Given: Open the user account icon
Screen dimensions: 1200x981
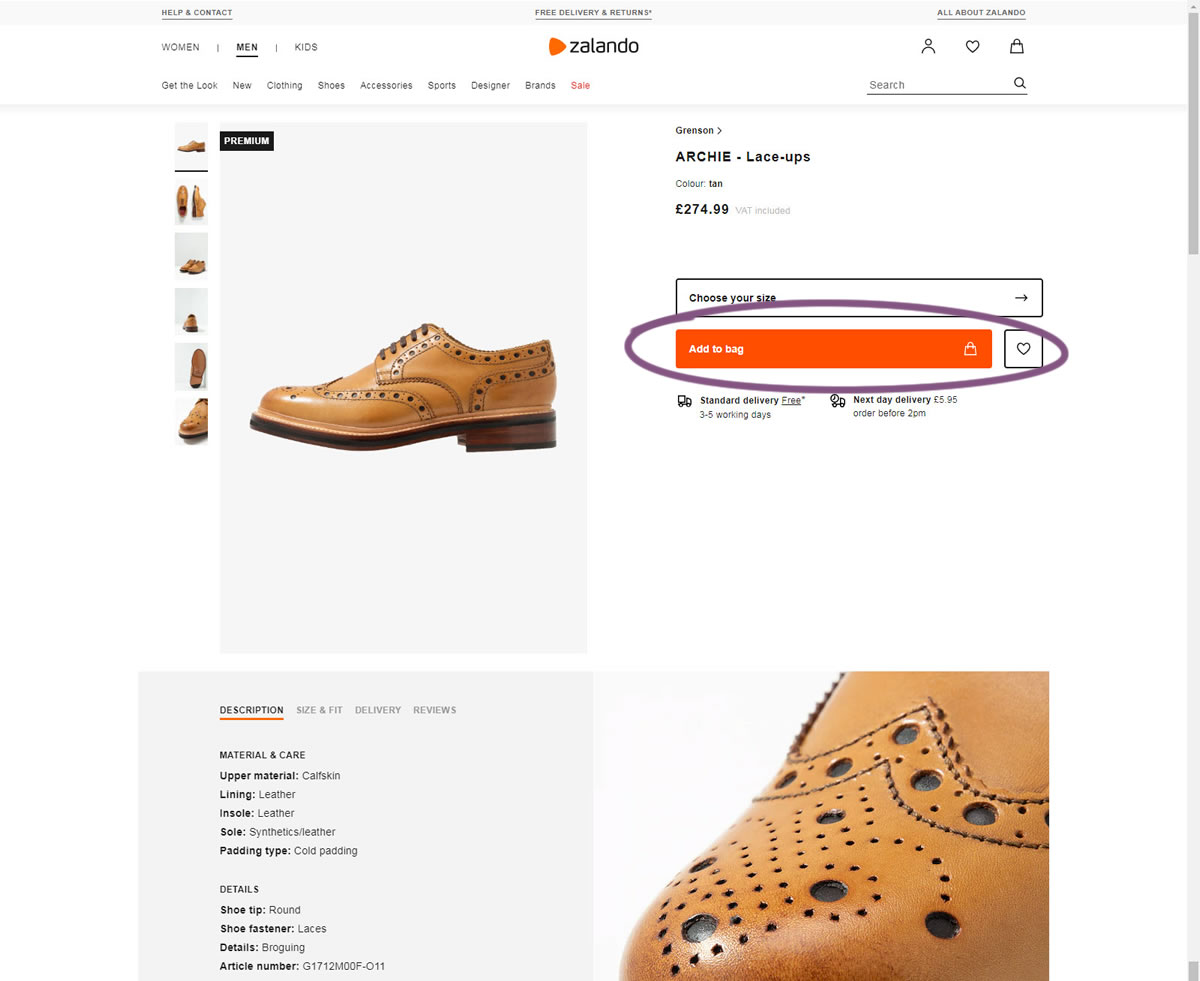Looking at the screenshot, I should [x=928, y=46].
